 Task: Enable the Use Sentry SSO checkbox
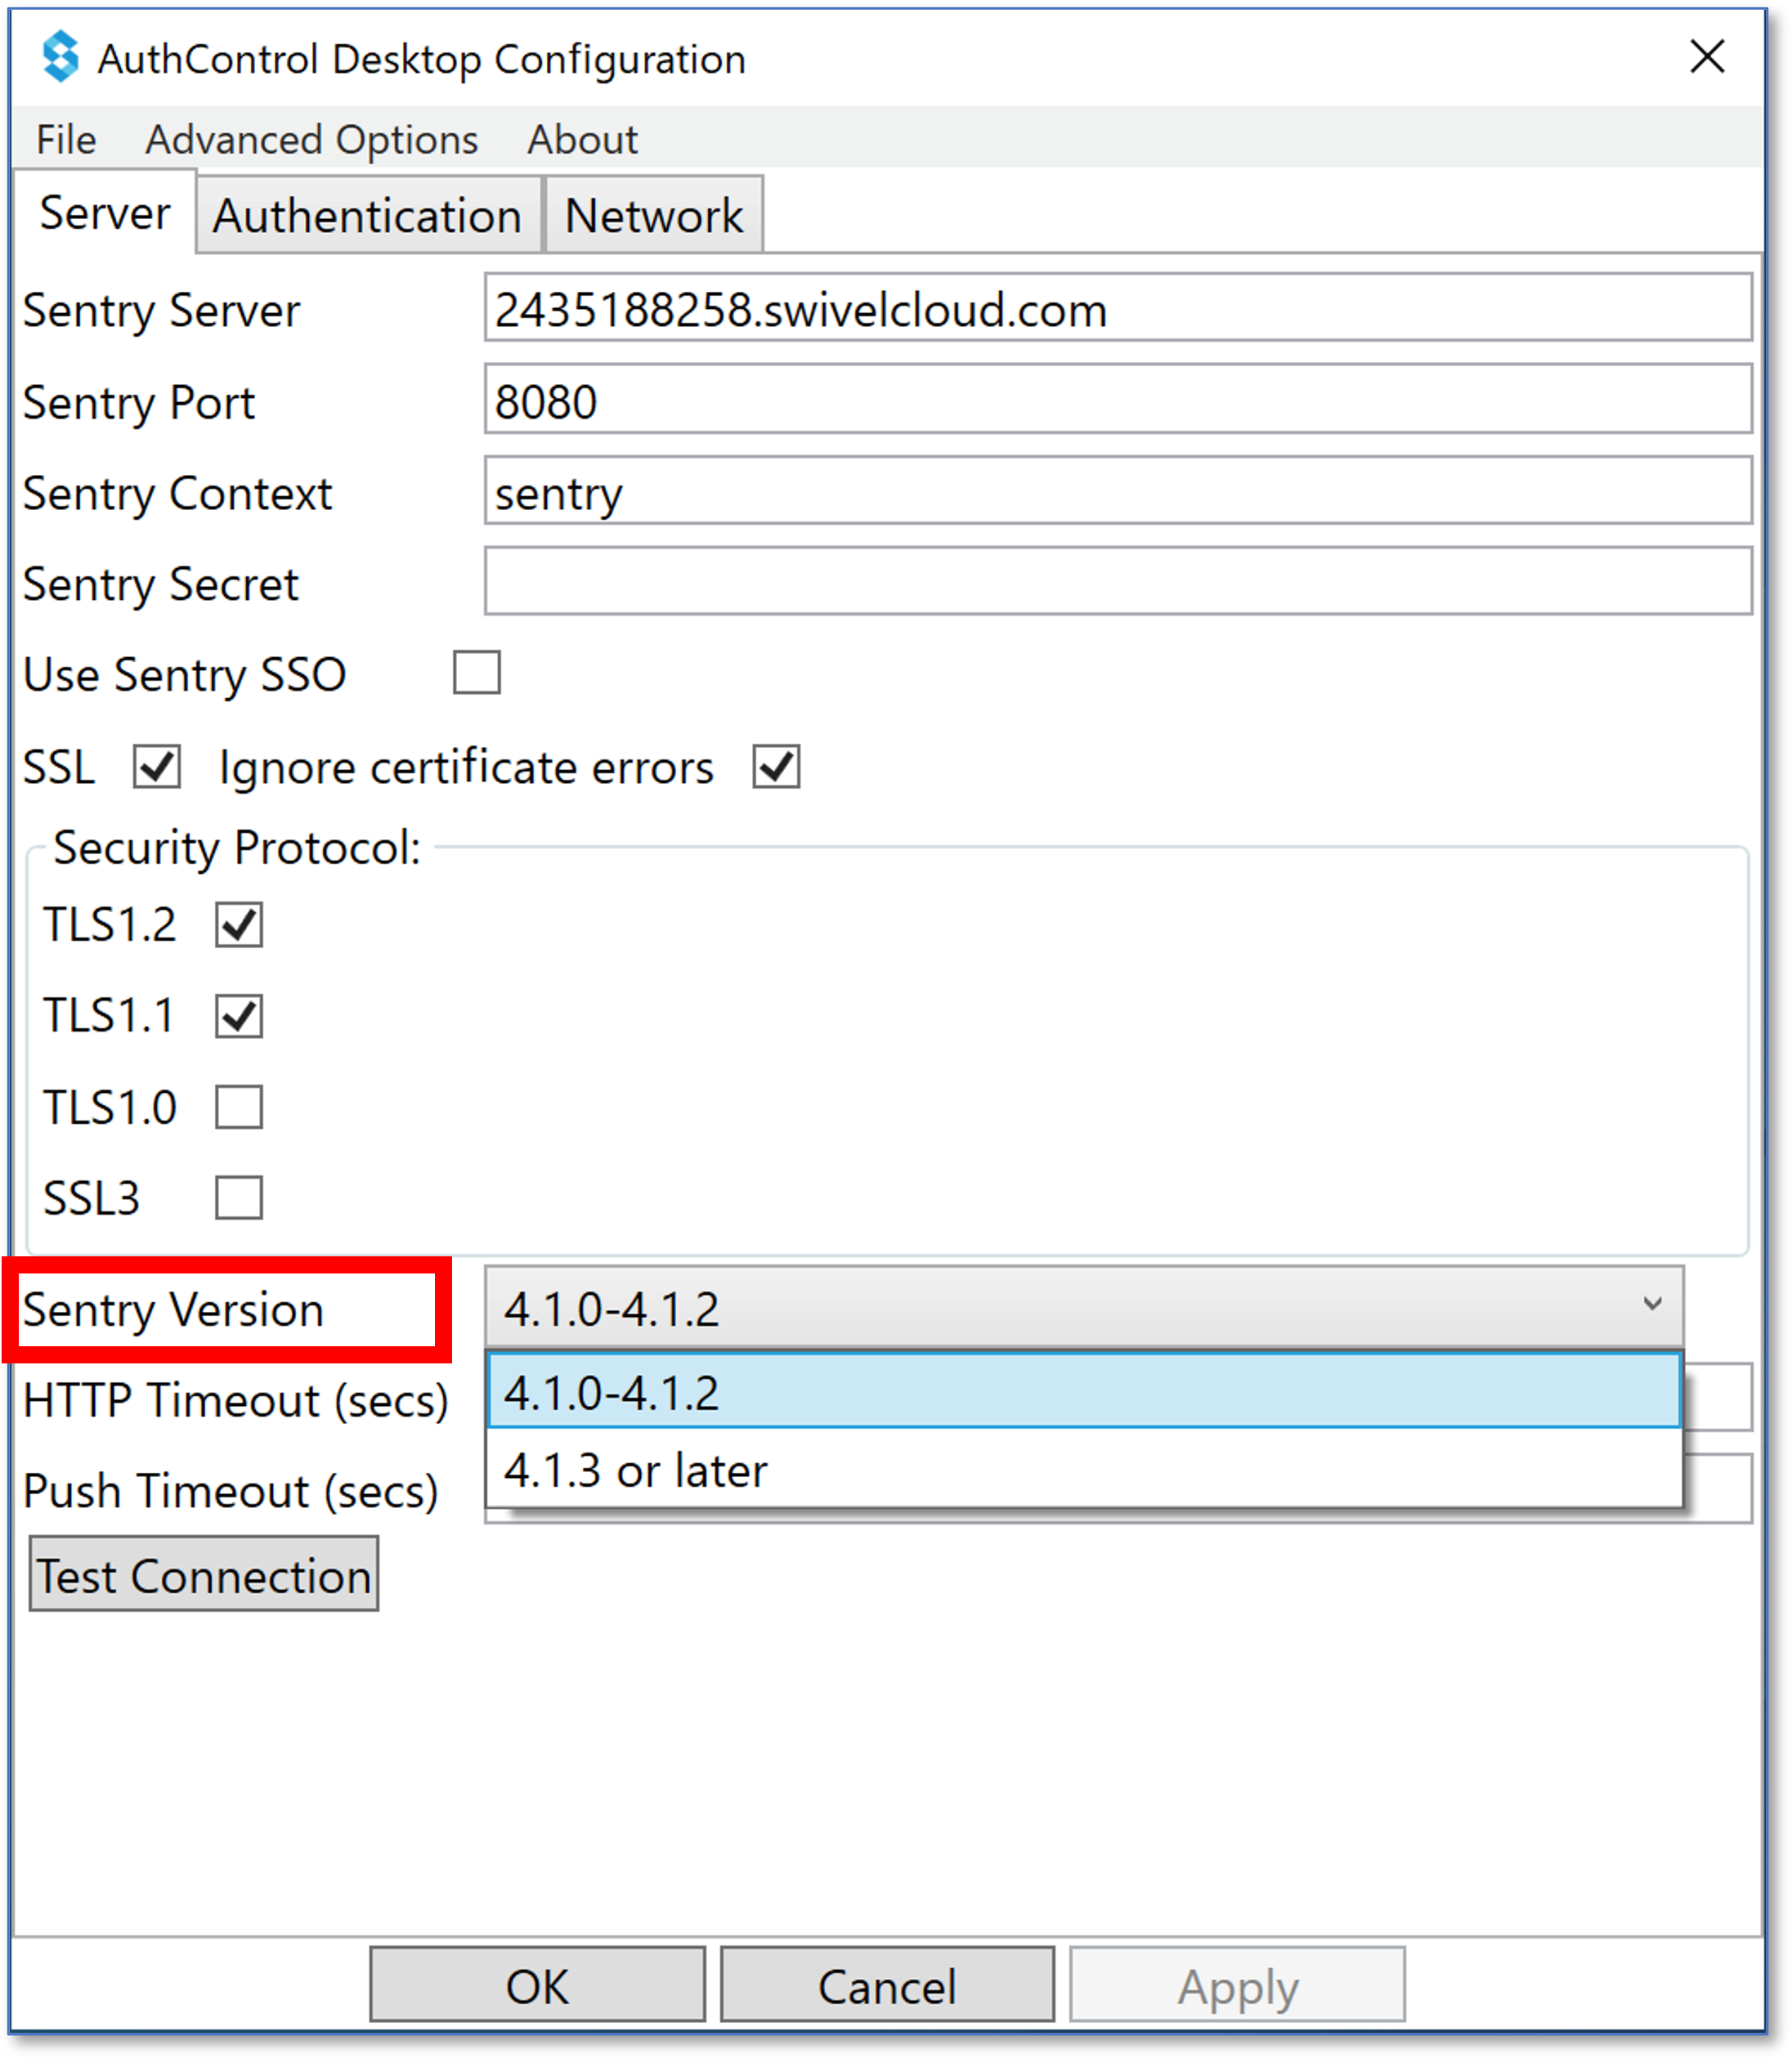tap(476, 672)
